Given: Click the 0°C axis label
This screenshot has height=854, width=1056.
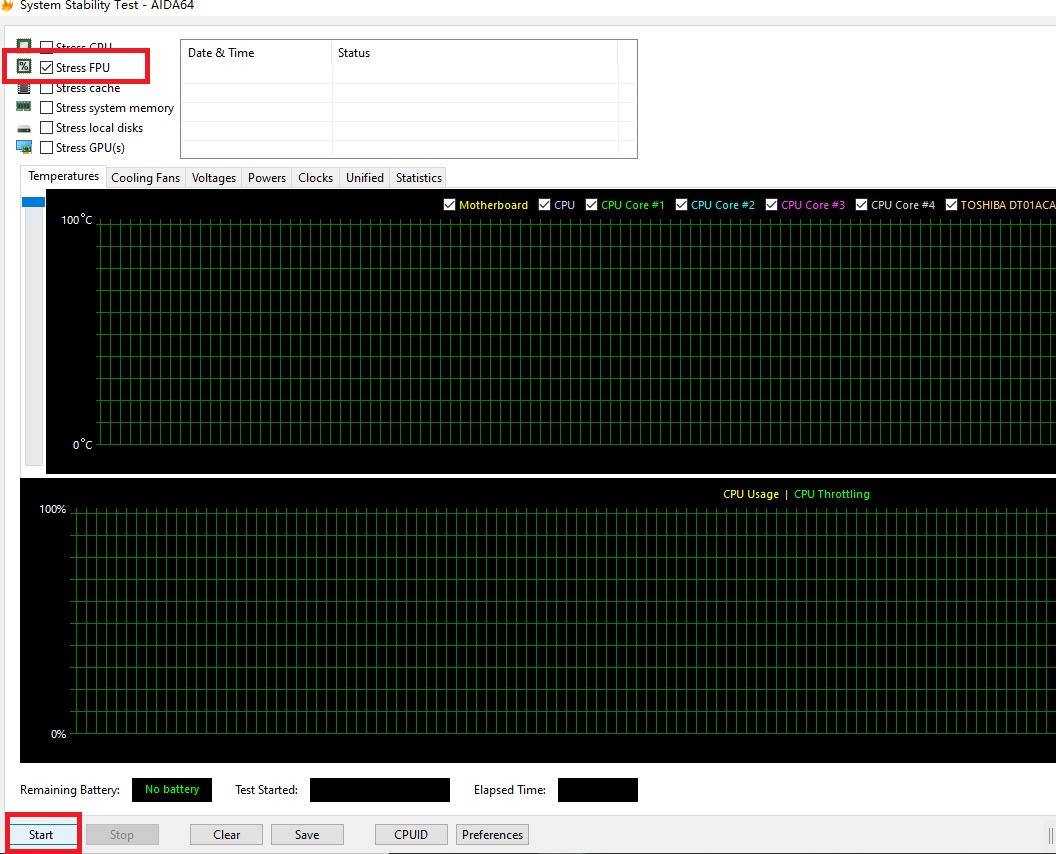Looking at the screenshot, I should tap(82, 445).
